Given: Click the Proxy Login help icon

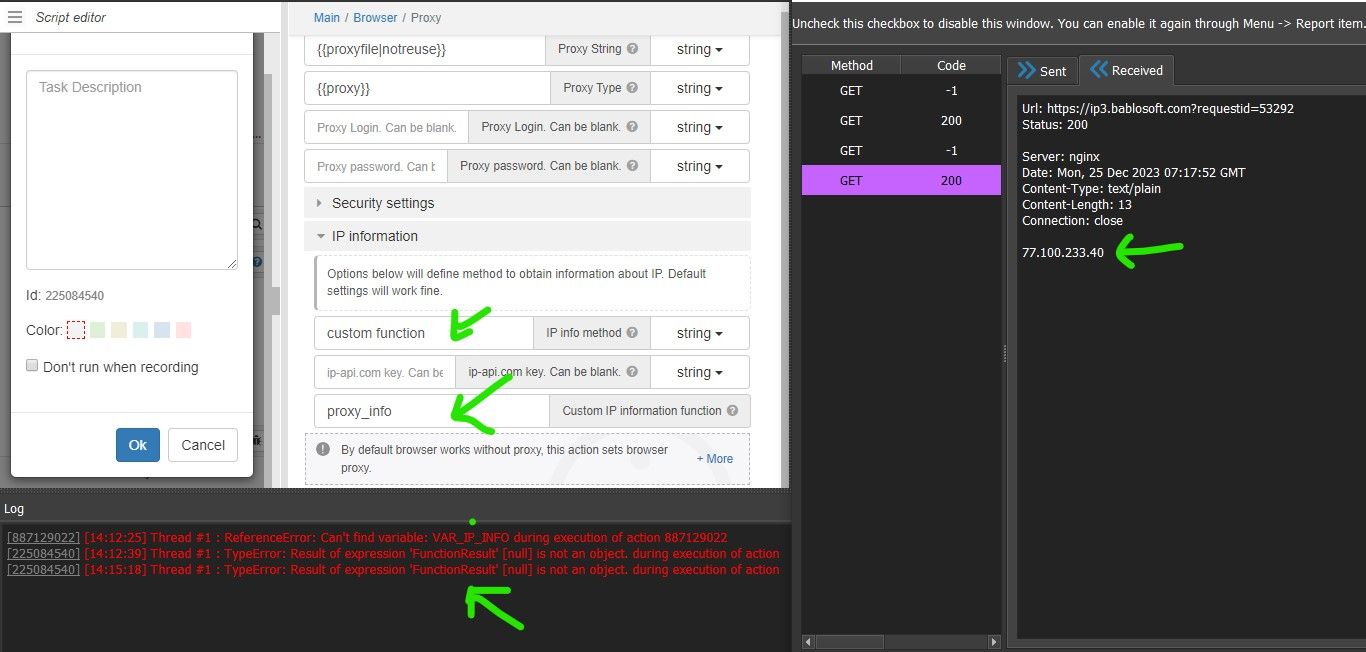Looking at the screenshot, I should click(x=632, y=127).
